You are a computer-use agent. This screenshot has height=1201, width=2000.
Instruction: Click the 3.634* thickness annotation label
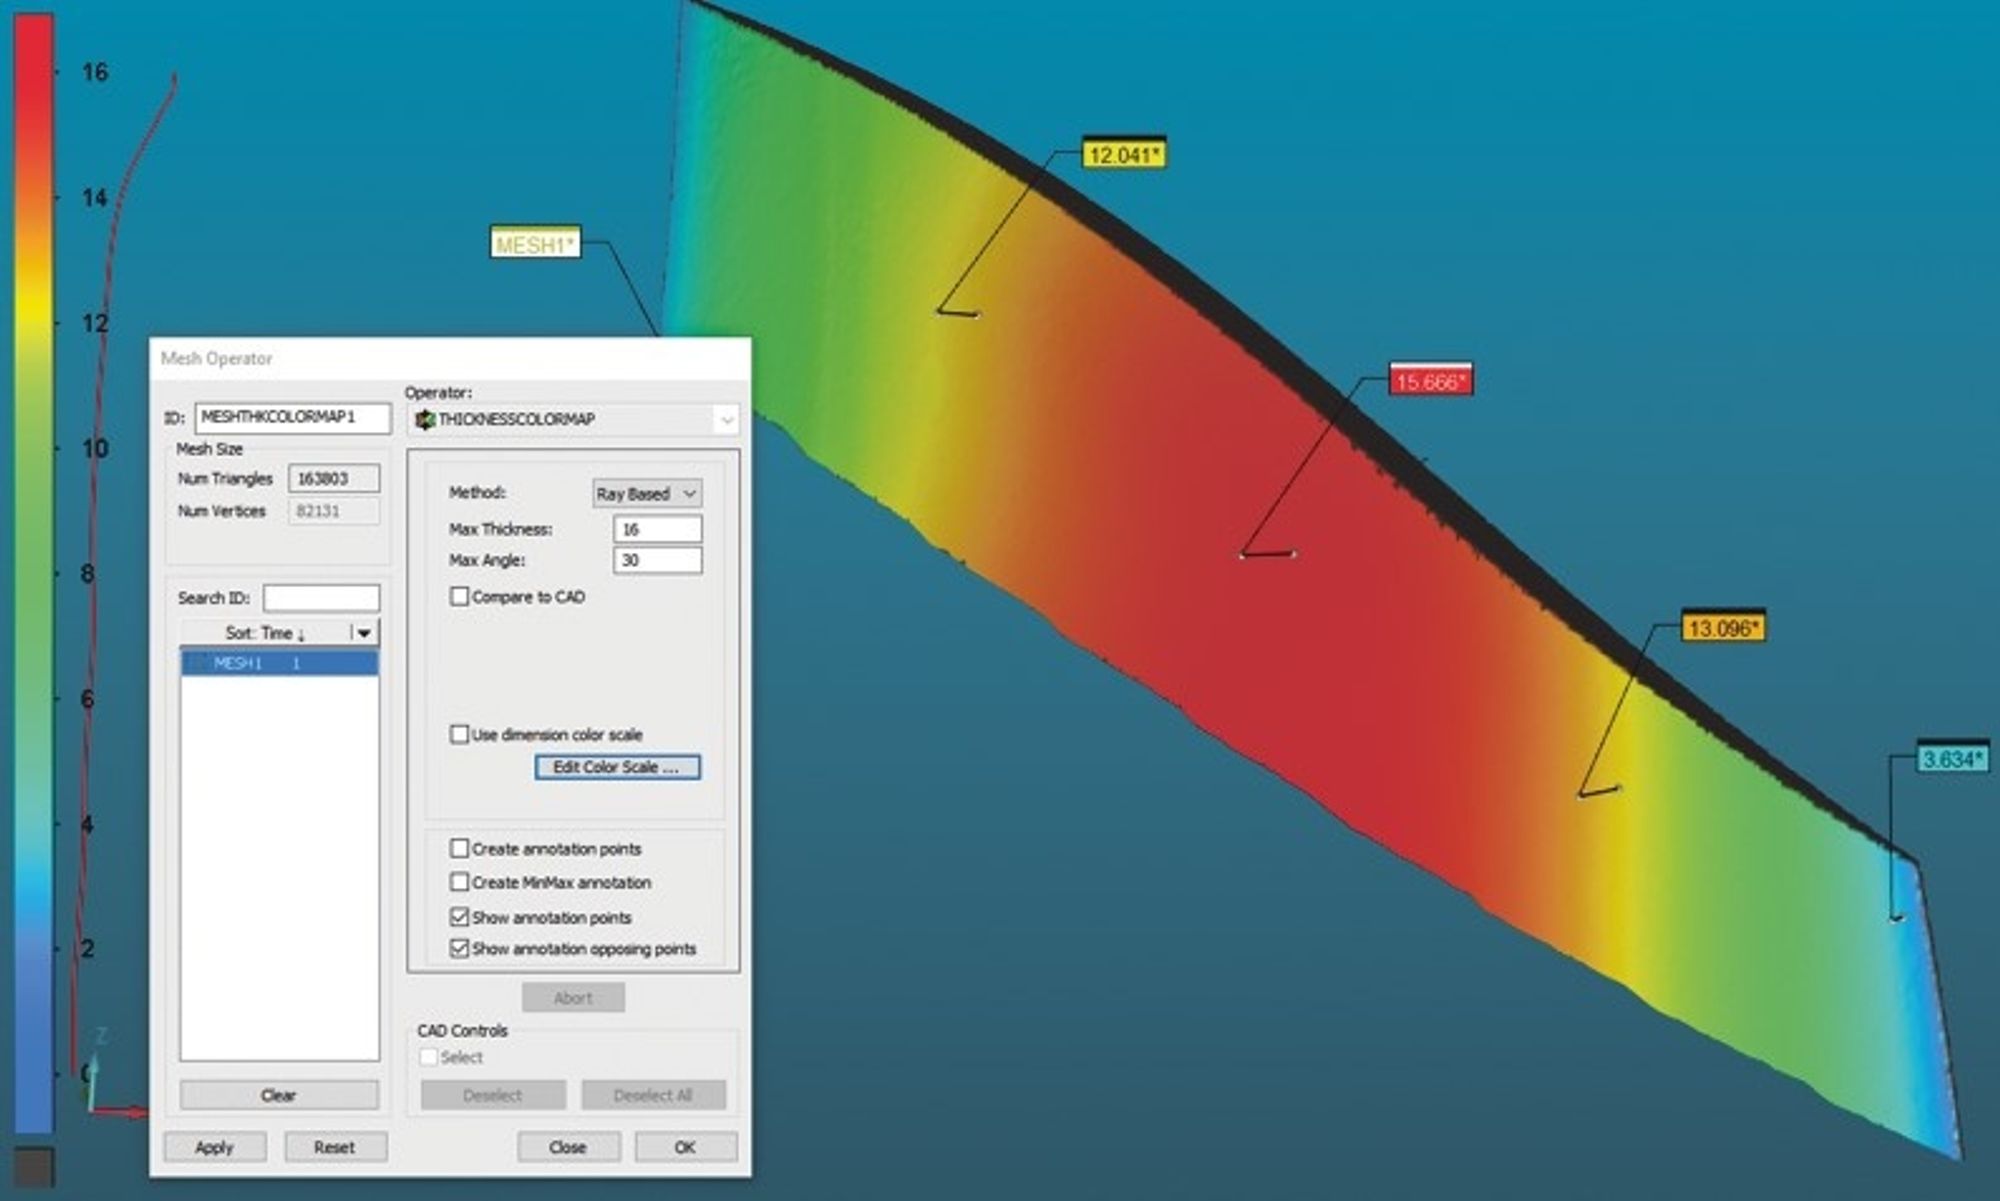click(1953, 758)
